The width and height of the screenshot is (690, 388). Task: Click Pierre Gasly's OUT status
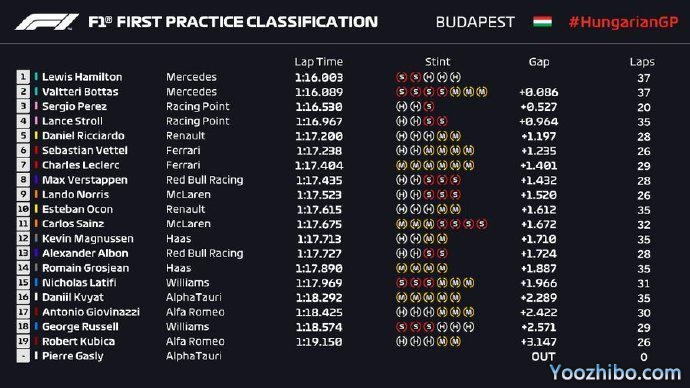tap(543, 356)
